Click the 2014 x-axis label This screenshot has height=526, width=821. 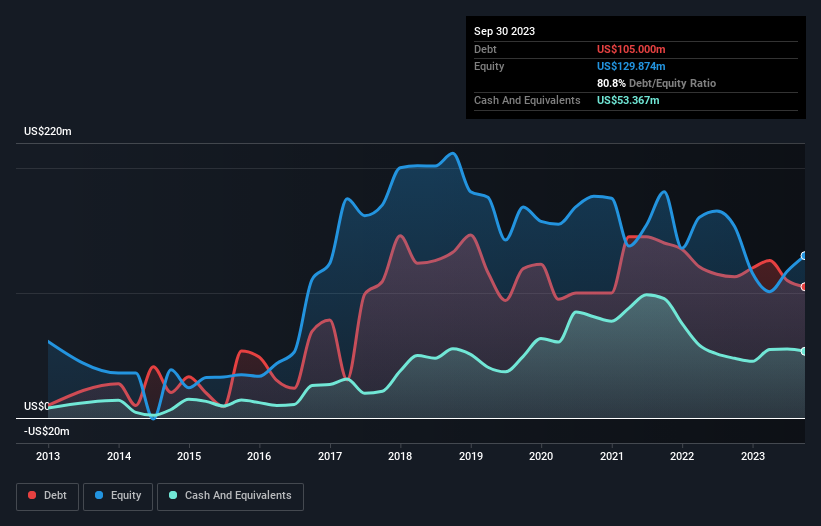(x=119, y=456)
